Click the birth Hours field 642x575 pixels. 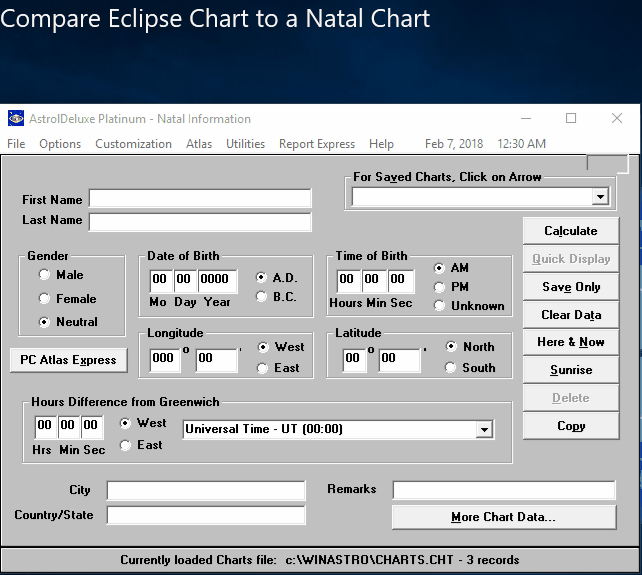click(348, 281)
